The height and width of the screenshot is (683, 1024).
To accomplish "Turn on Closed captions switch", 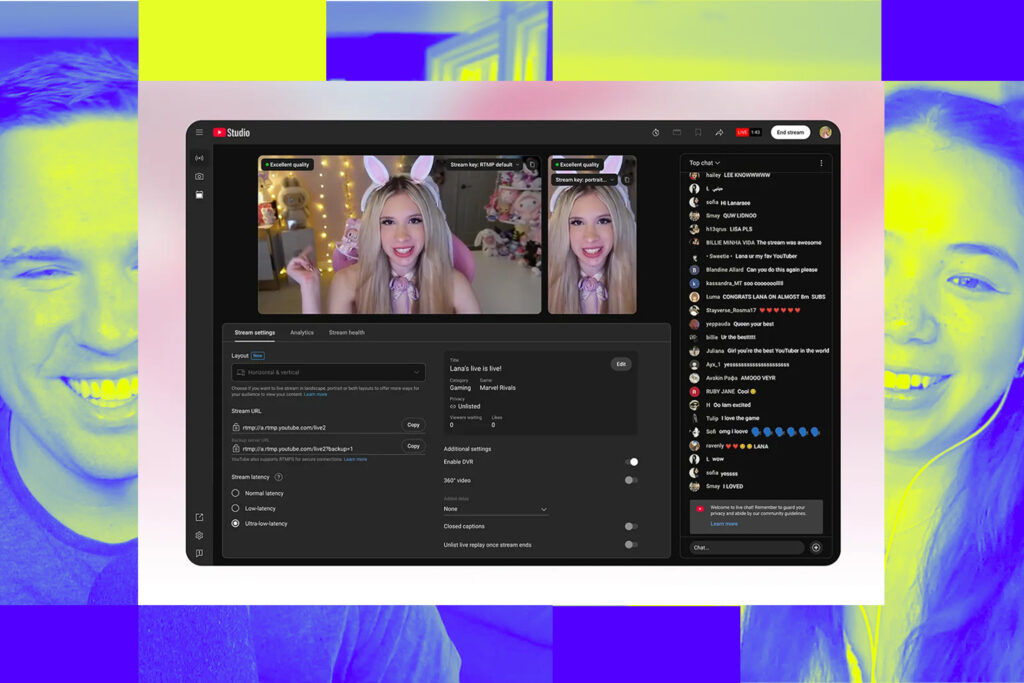I will point(631,526).
